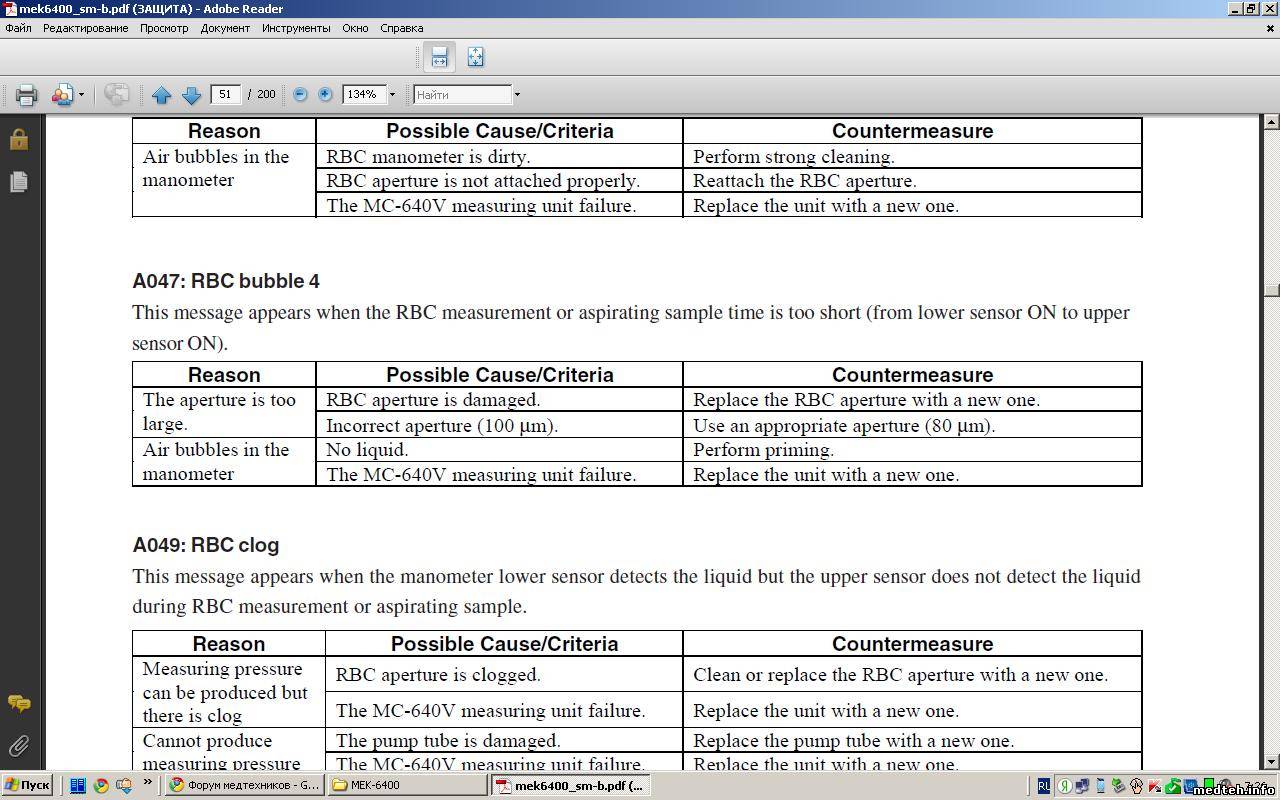The width and height of the screenshot is (1280, 800).
Task: Toggle the fit width scrolling mode
Action: point(439,57)
